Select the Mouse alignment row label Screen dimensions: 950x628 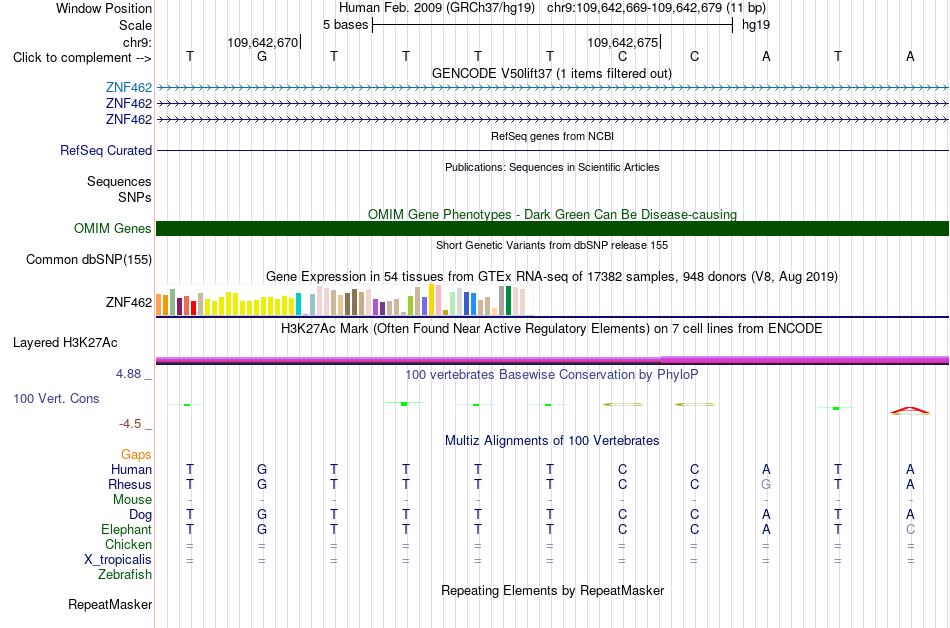(x=132, y=500)
